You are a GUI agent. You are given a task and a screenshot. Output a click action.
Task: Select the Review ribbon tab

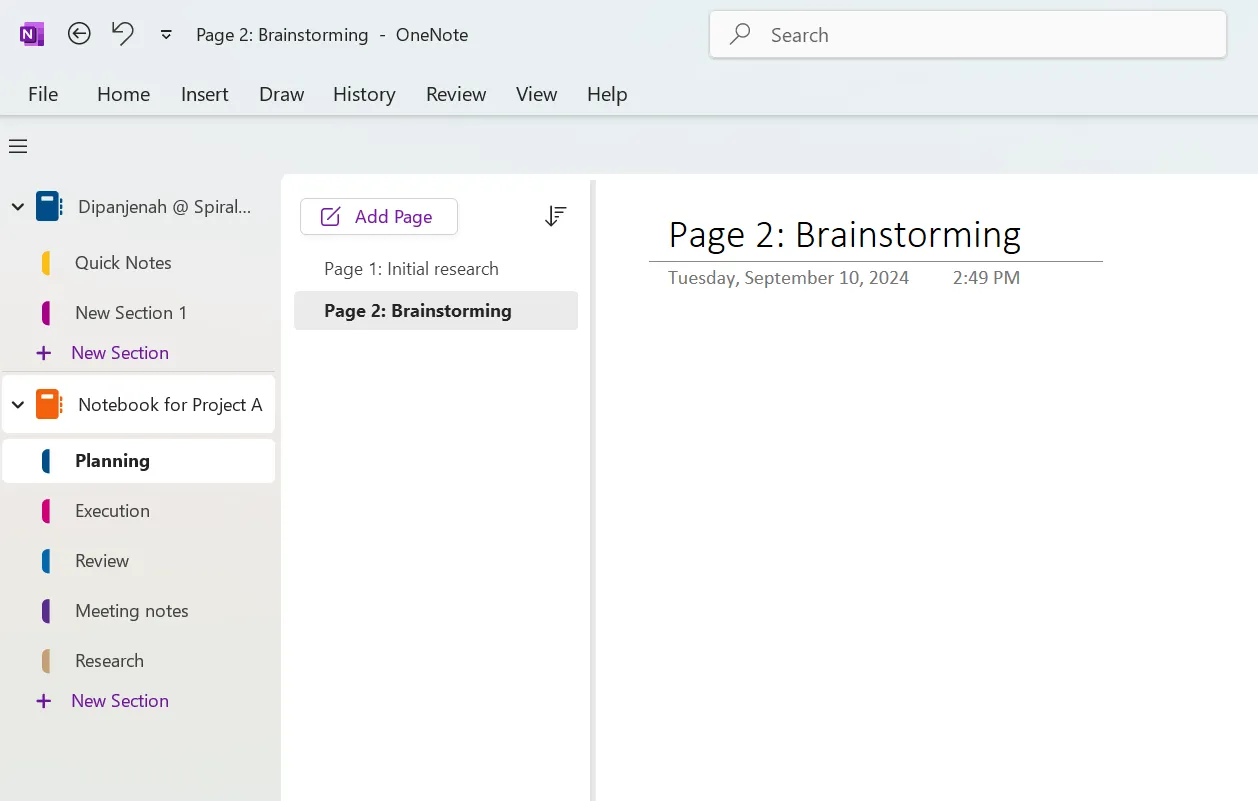(456, 94)
